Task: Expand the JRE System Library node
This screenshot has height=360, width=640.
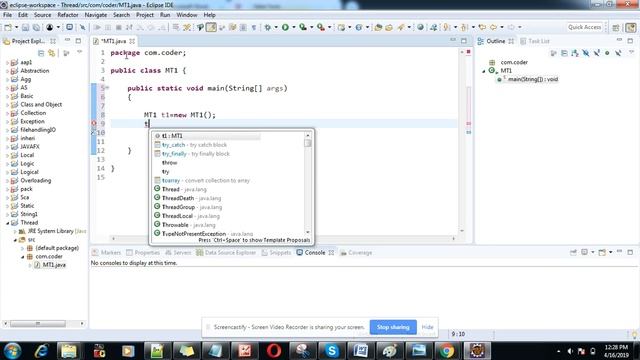Action: pyautogui.click(x=15, y=231)
